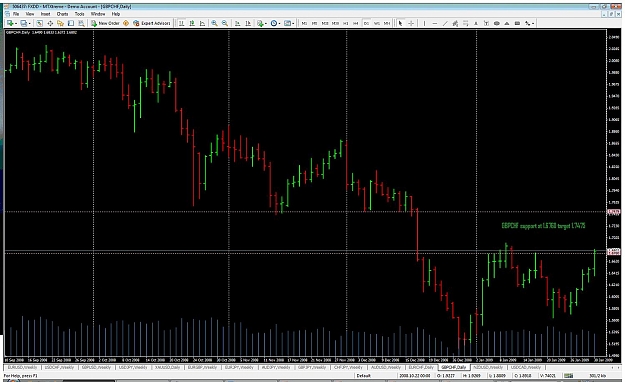The height and width of the screenshot is (382, 625).
Task: Switch to the EURGBP,Weekly chart tab
Action: click(203, 367)
